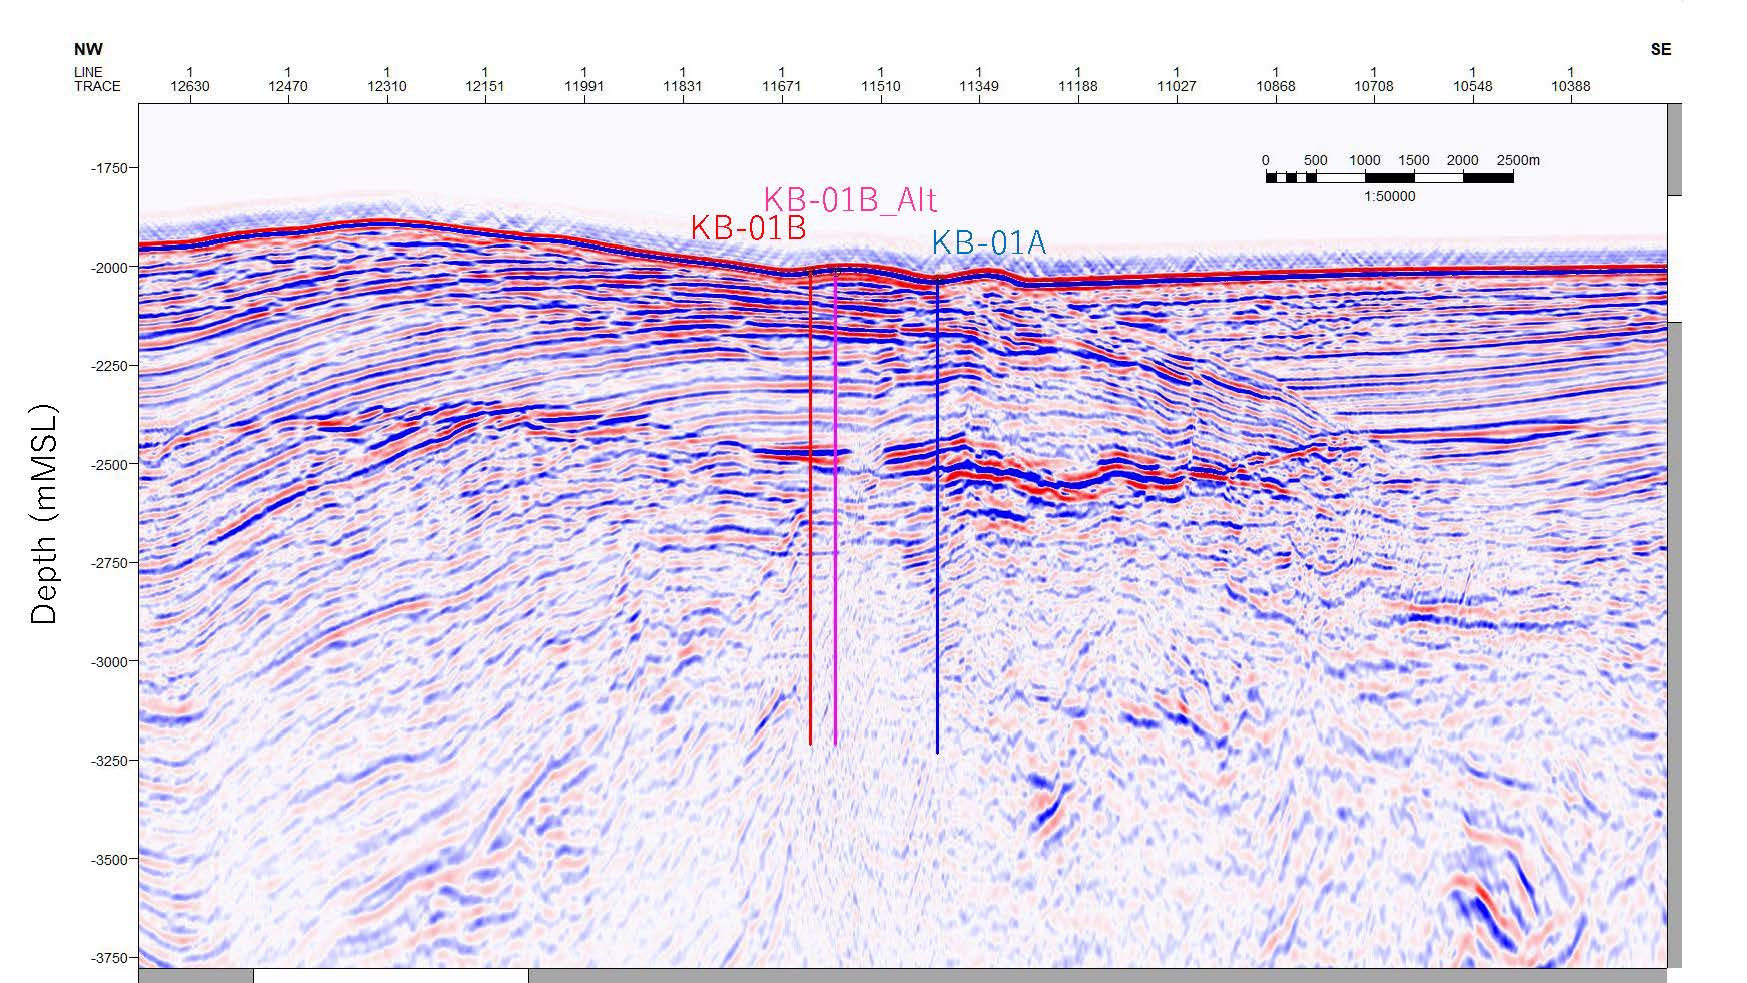Select the magenta KB-01B_Alt well trajectory line
Screen dimensions: 1747x983
[835, 508]
